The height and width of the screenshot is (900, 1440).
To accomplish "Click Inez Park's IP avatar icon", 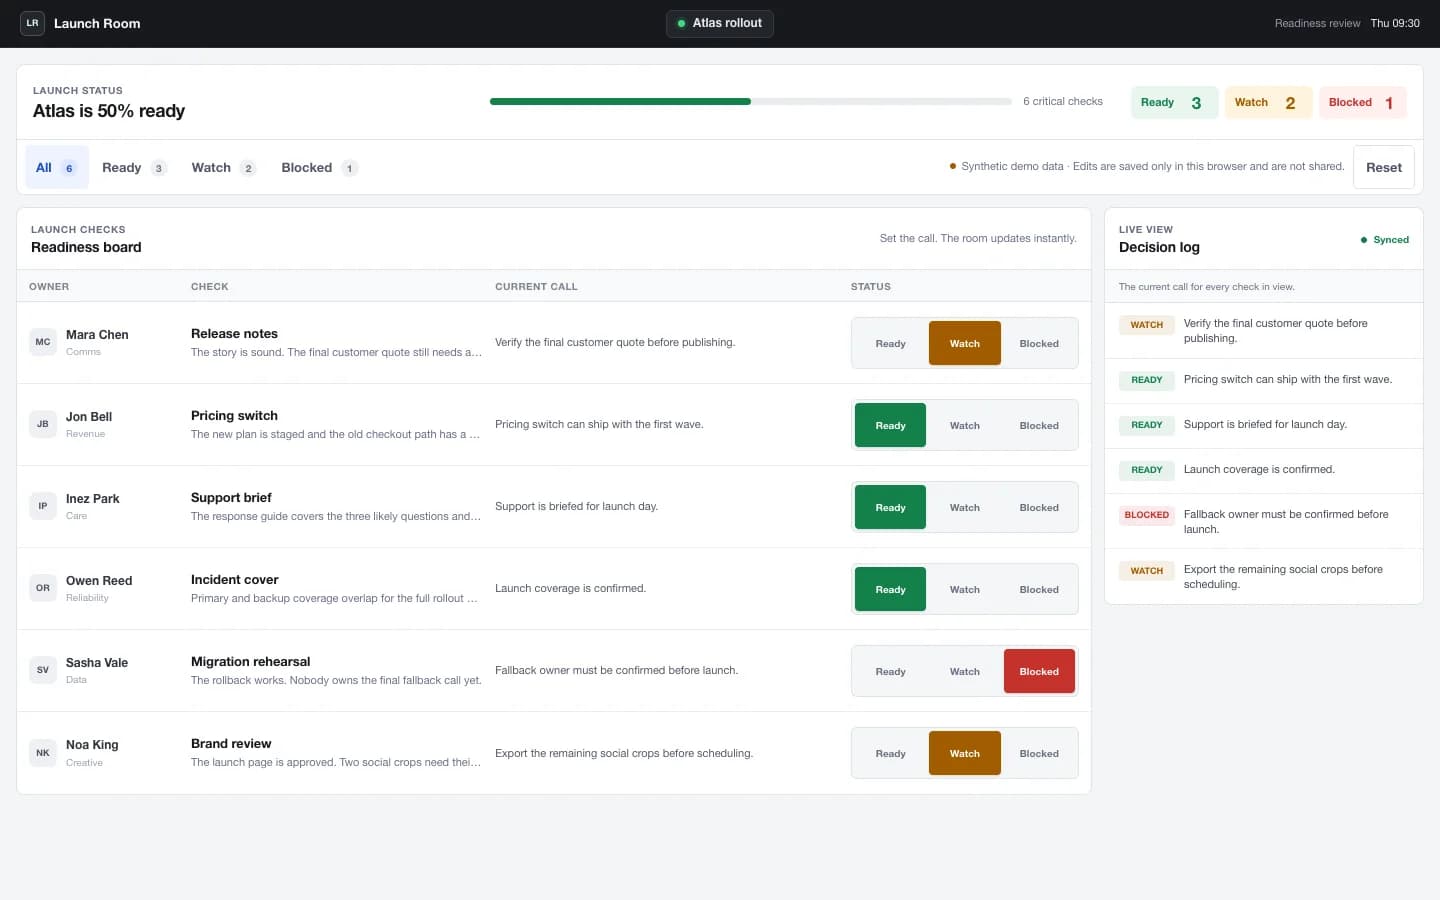I will click(x=43, y=506).
